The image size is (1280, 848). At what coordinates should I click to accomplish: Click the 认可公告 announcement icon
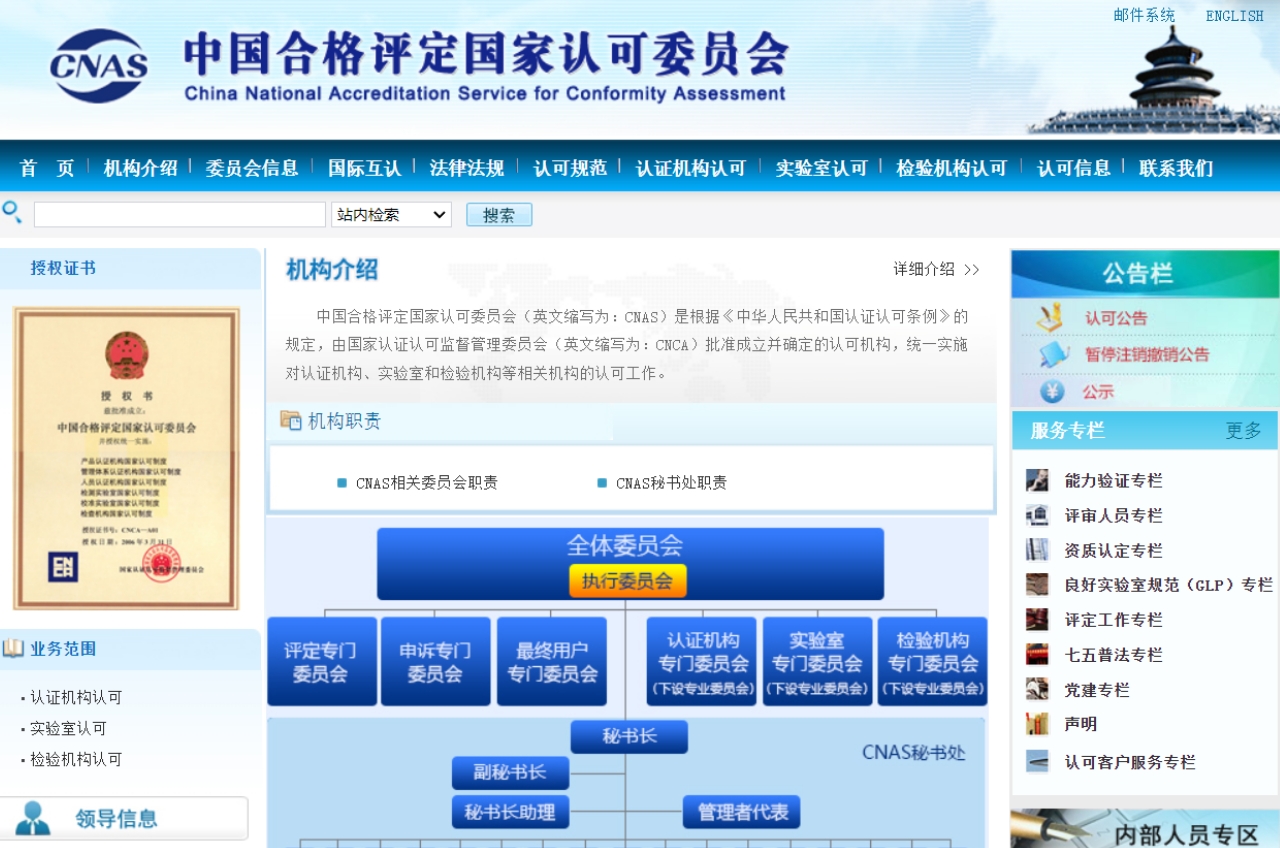(1050, 318)
